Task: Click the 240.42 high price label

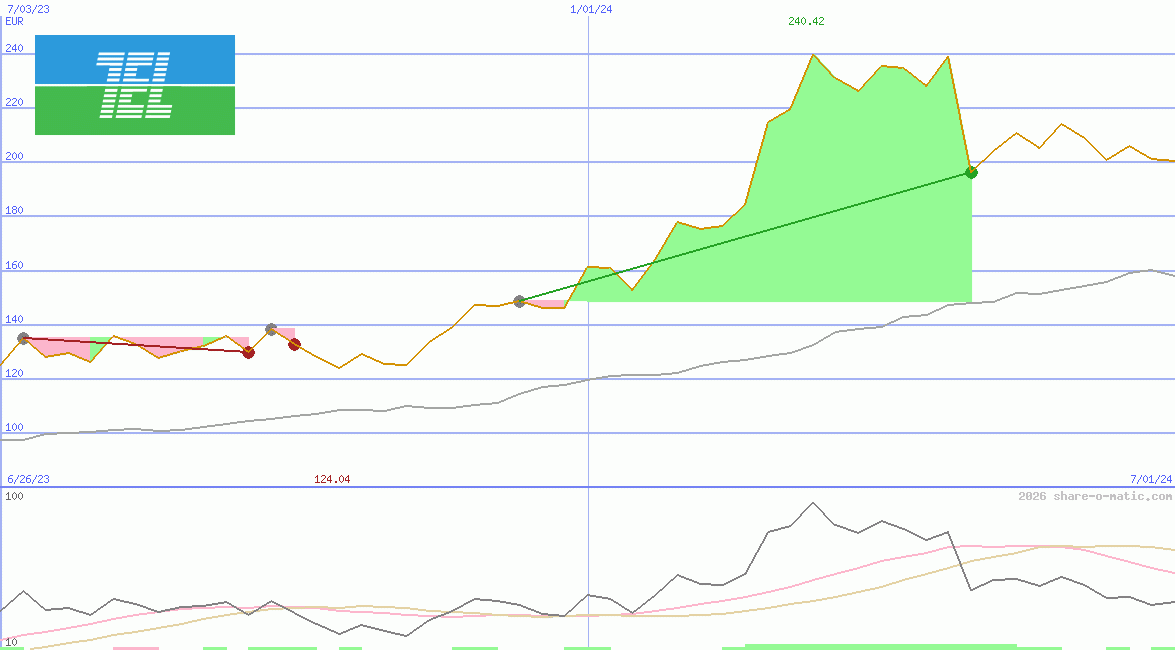Action: click(x=806, y=21)
